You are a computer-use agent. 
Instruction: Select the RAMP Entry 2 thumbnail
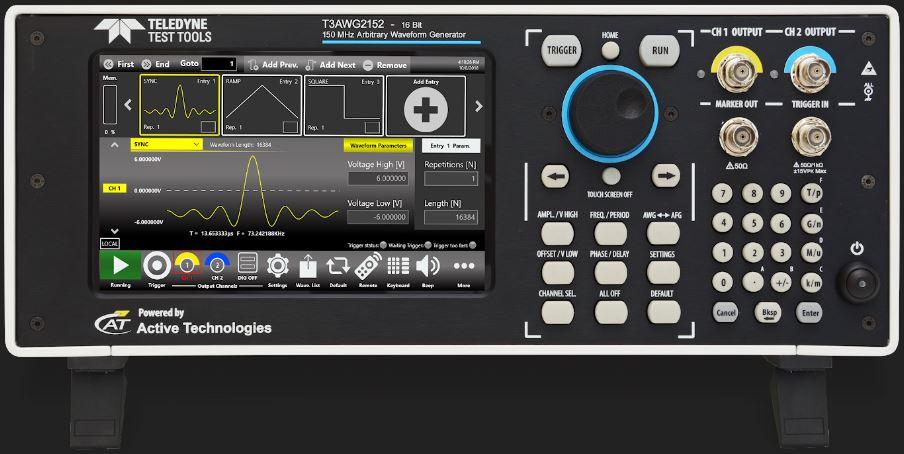(262, 105)
